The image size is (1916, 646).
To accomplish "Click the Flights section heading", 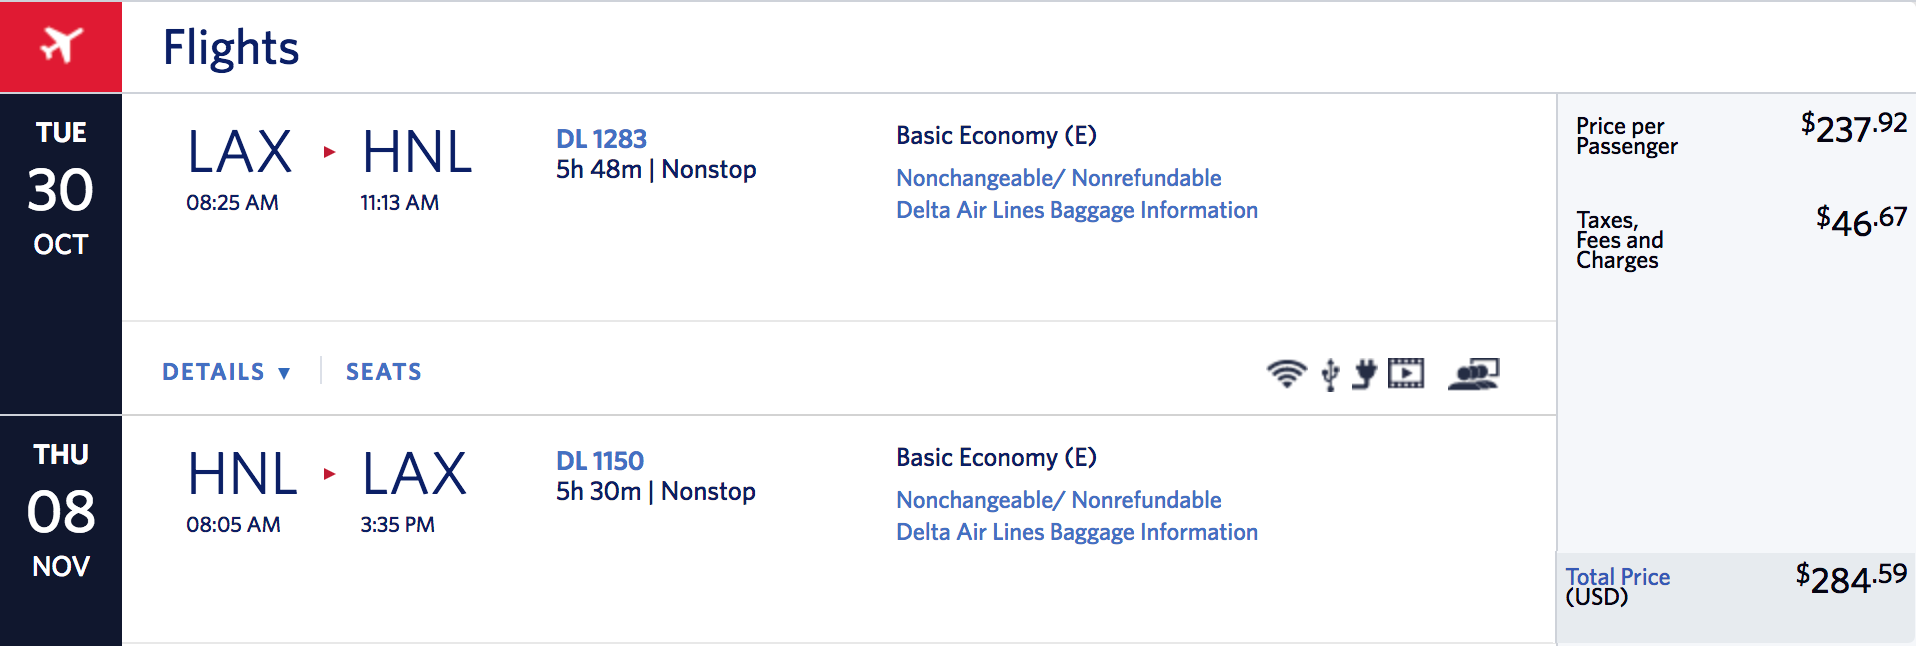I will tap(231, 47).
